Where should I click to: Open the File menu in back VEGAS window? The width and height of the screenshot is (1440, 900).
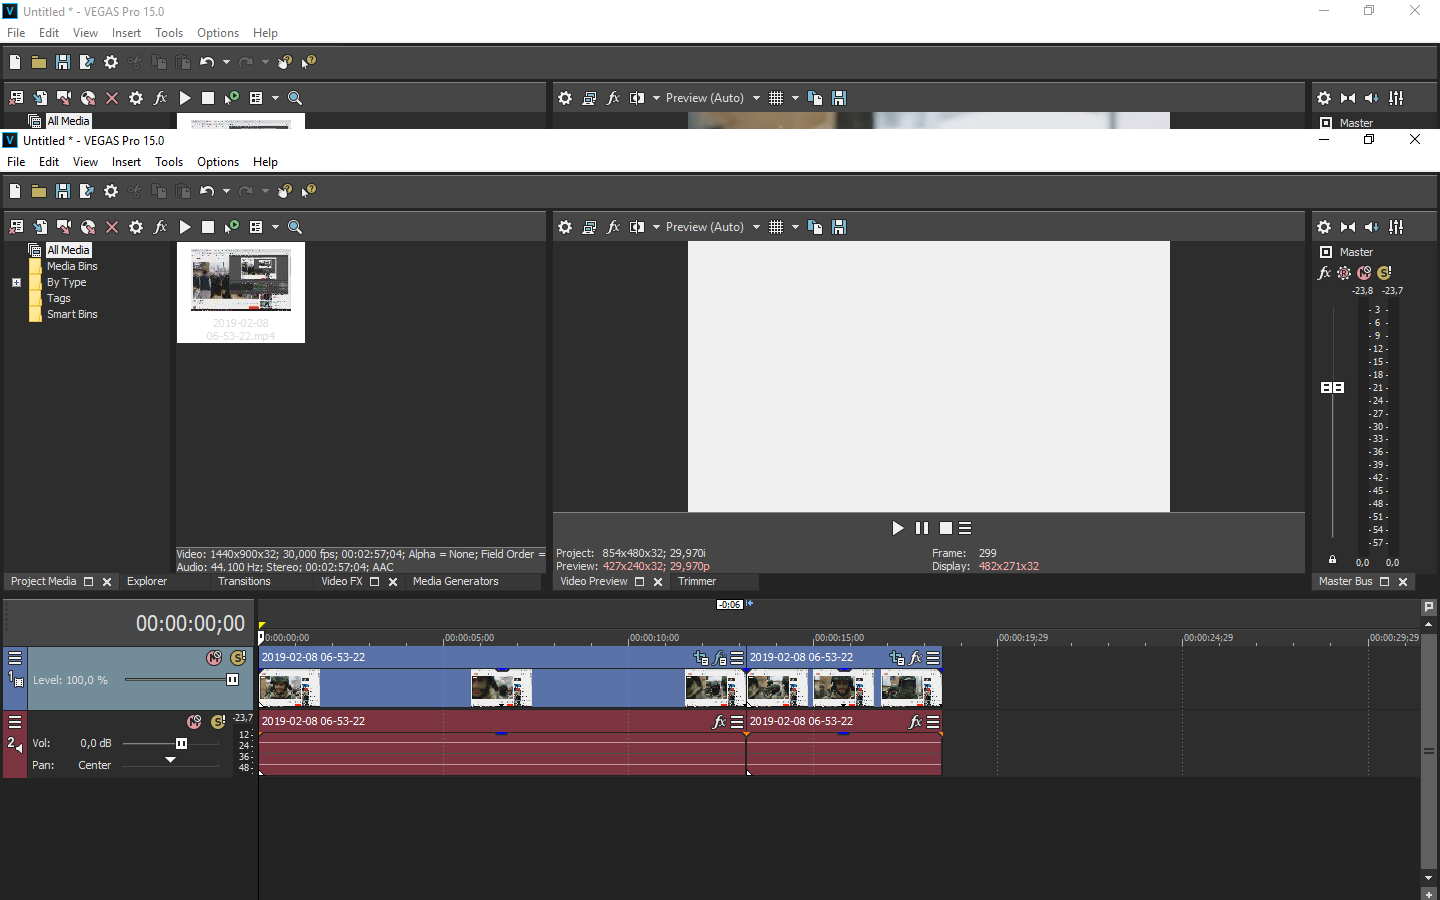pos(16,33)
